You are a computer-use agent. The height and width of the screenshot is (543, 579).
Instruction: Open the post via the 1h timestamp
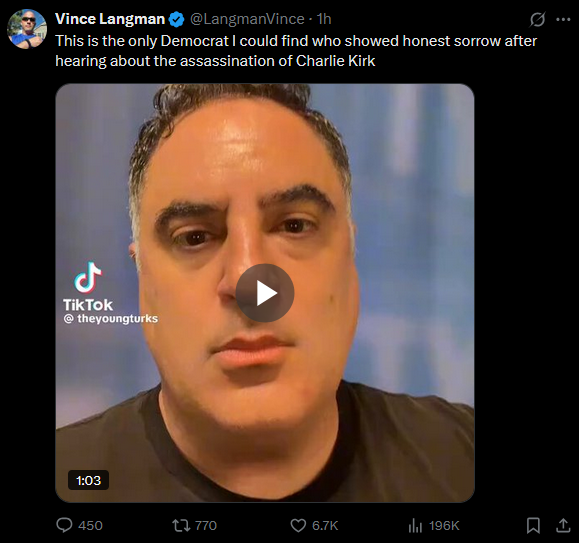click(324, 19)
